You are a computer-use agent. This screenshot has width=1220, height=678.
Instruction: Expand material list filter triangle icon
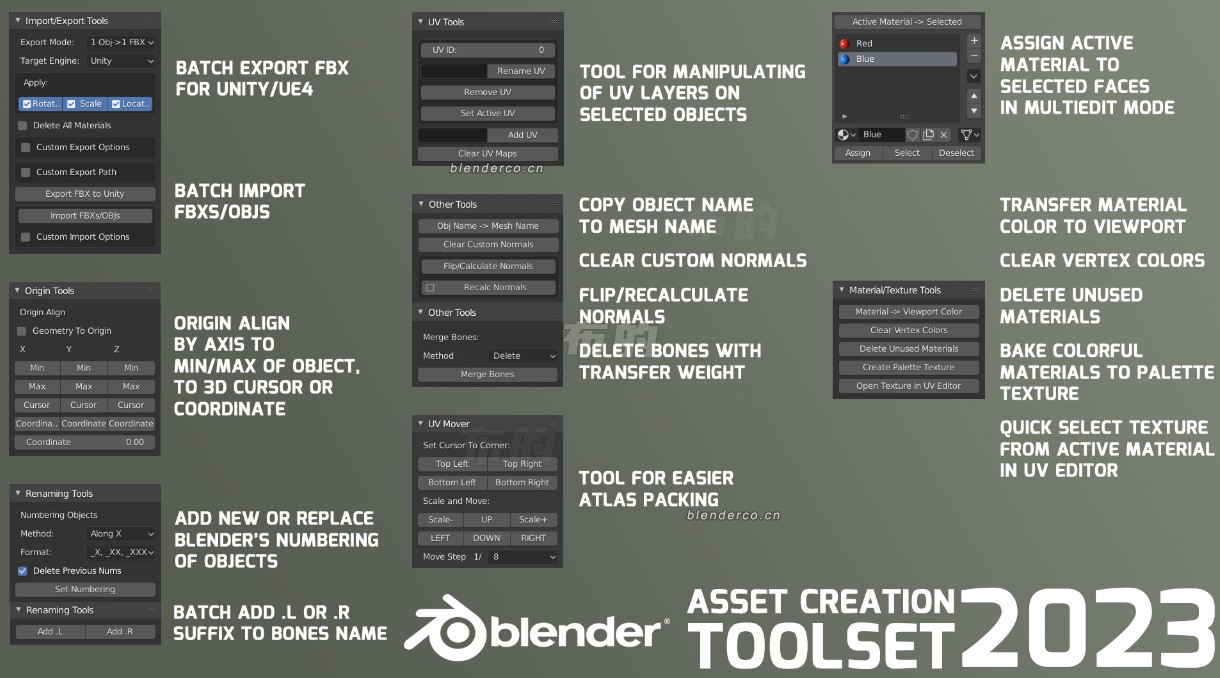click(845, 116)
